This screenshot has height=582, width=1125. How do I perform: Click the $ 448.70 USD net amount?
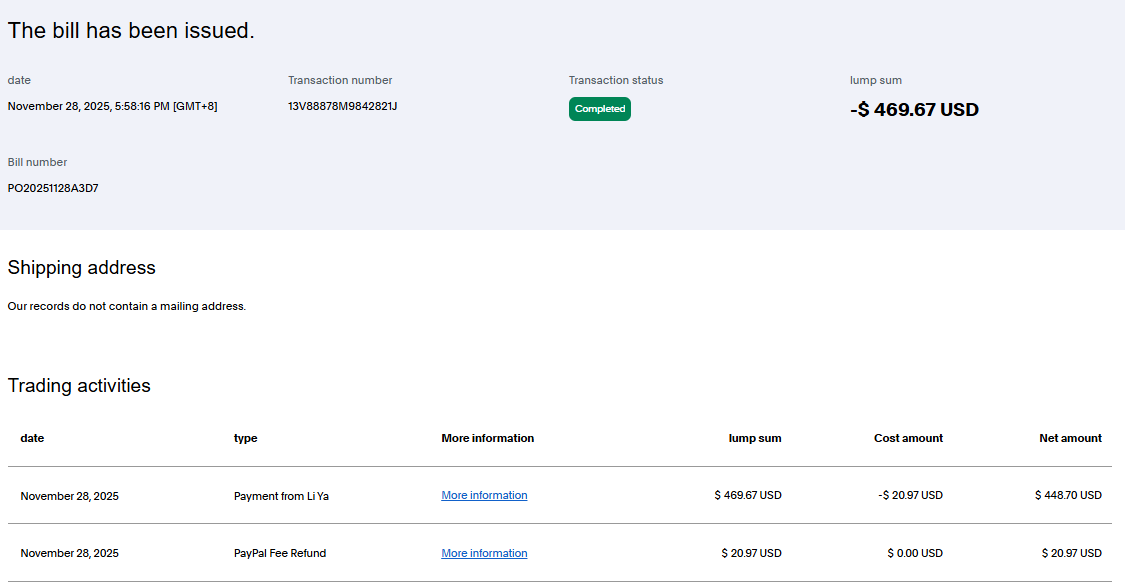1068,495
